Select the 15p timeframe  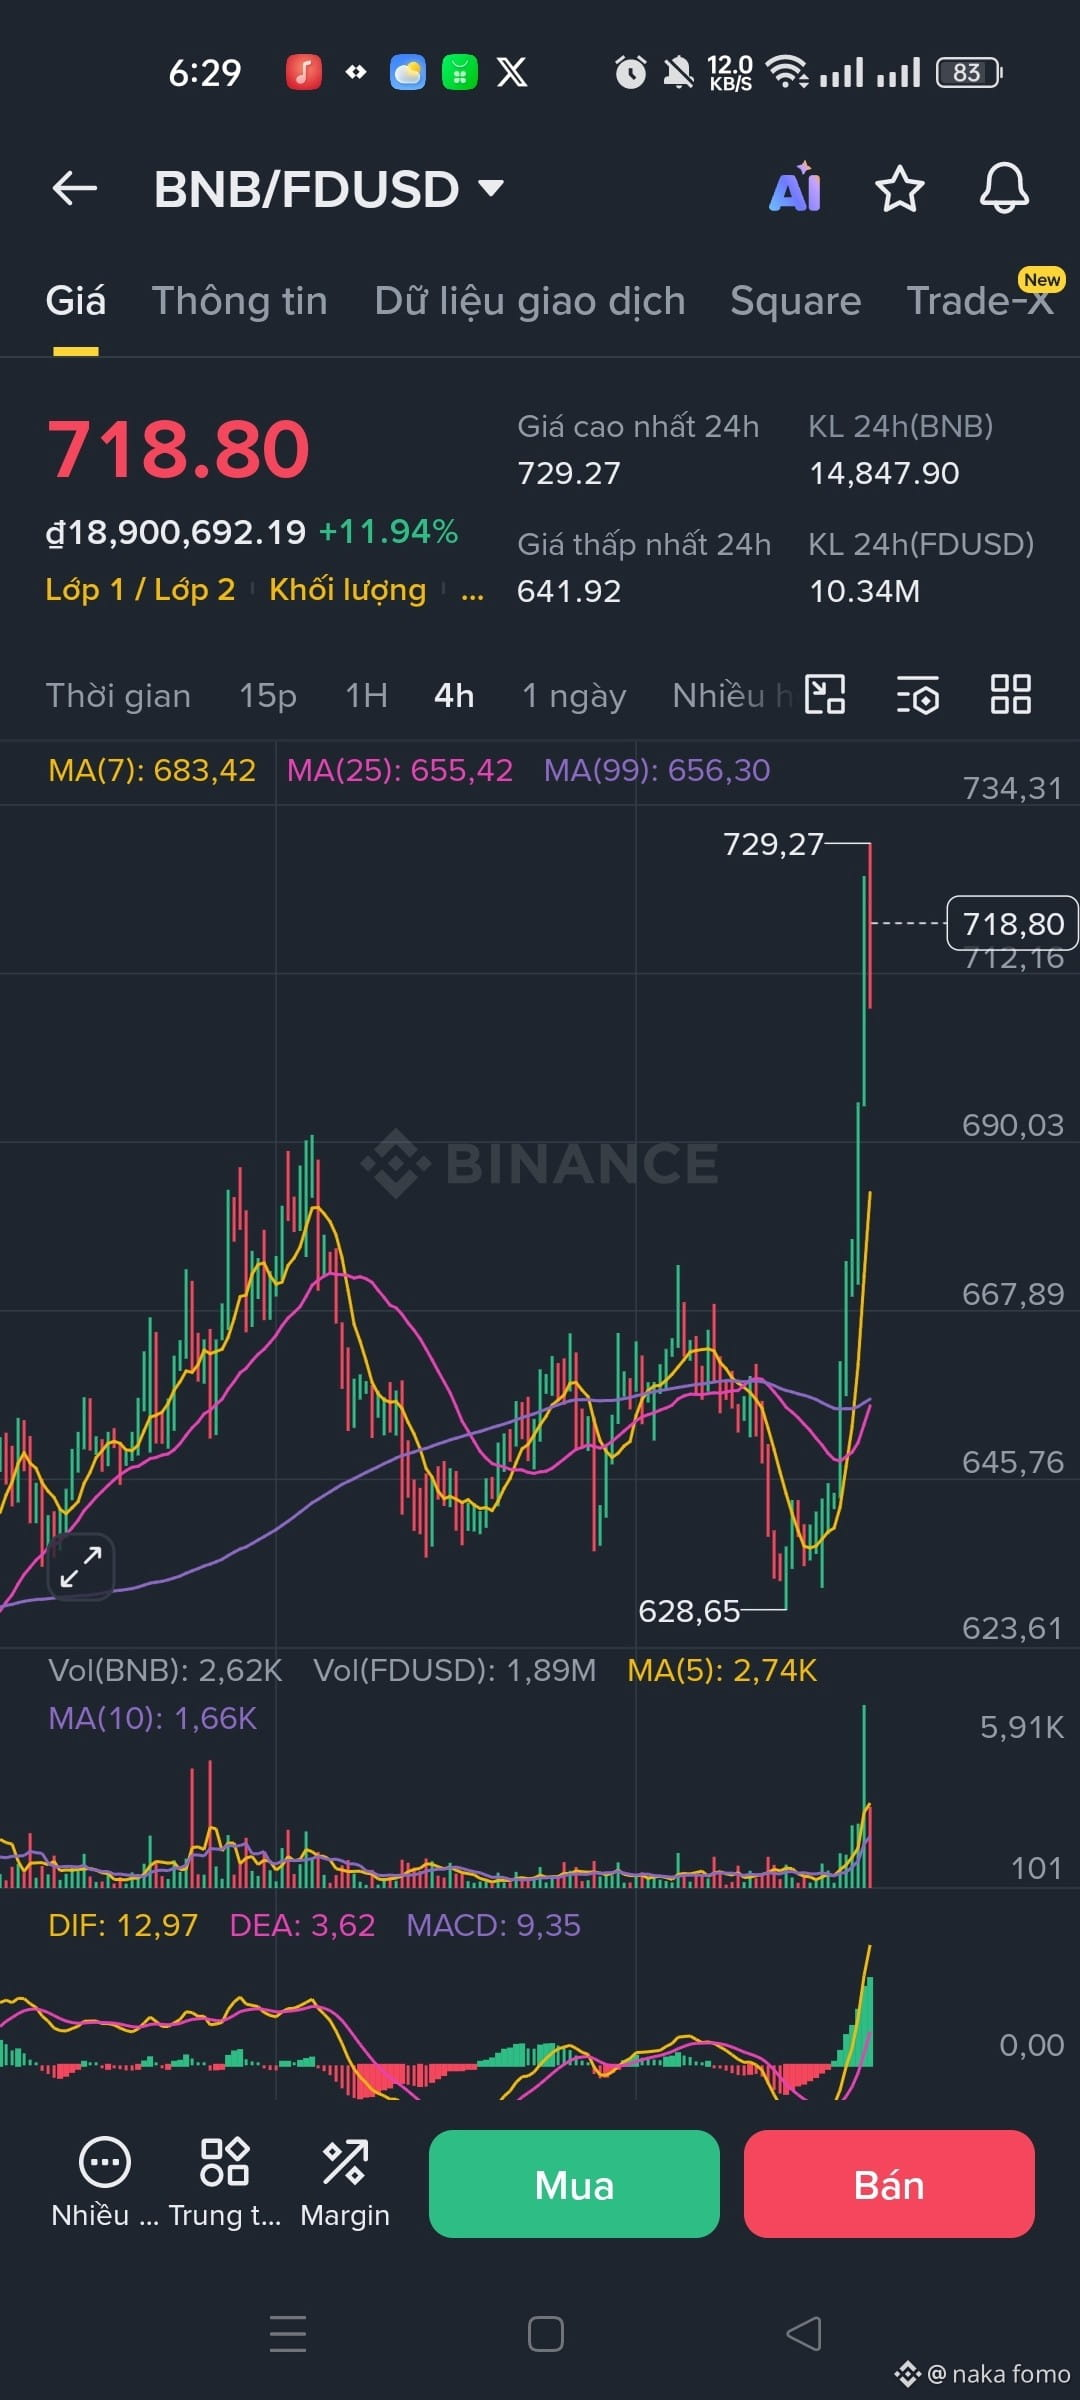click(x=268, y=695)
